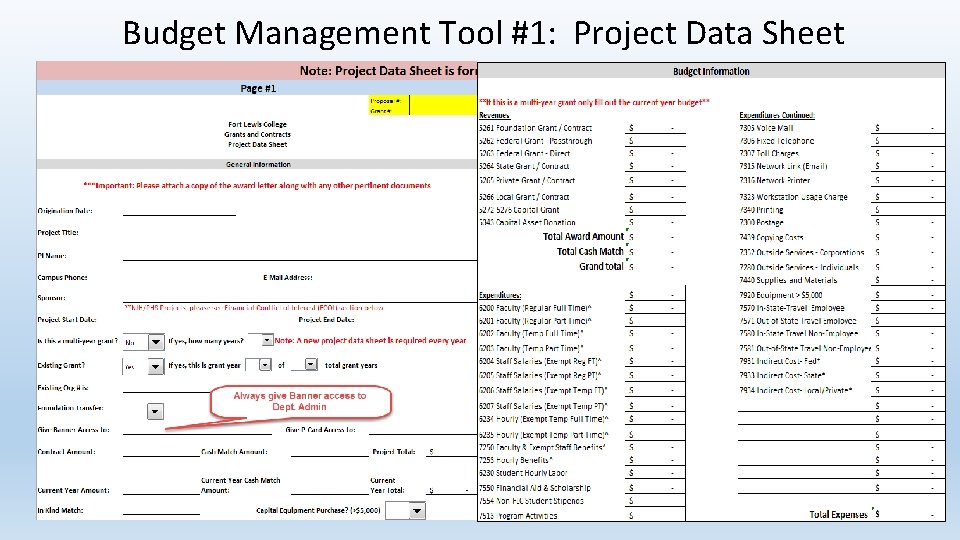Click the red award letter 'Important' note
Screen dimensions: 960x540
point(257,186)
